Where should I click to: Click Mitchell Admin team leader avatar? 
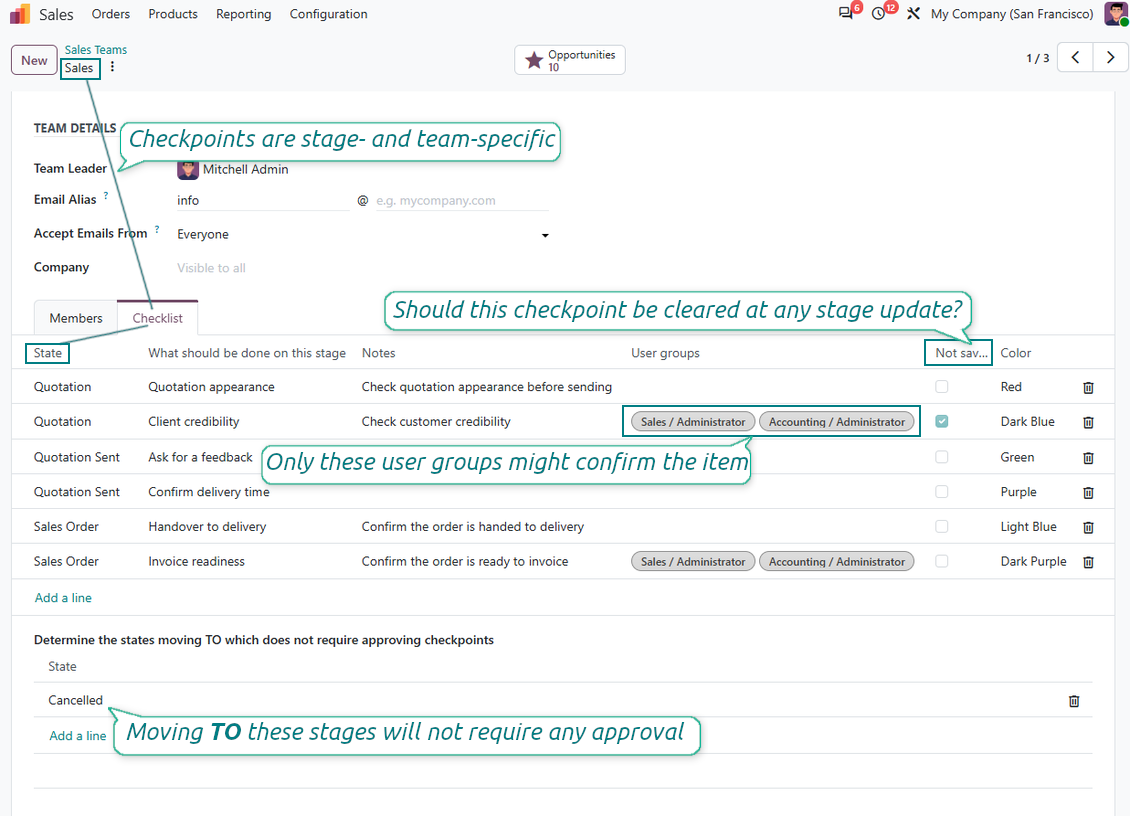click(x=187, y=169)
